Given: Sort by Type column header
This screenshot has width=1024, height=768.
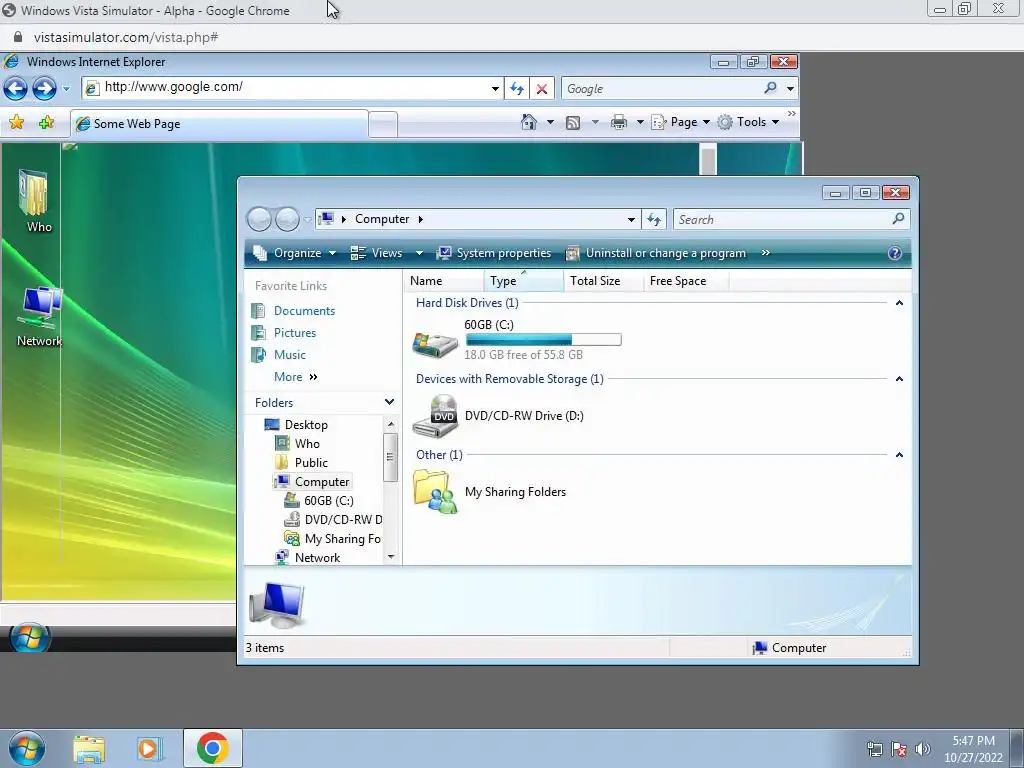Looking at the screenshot, I should coord(524,281).
